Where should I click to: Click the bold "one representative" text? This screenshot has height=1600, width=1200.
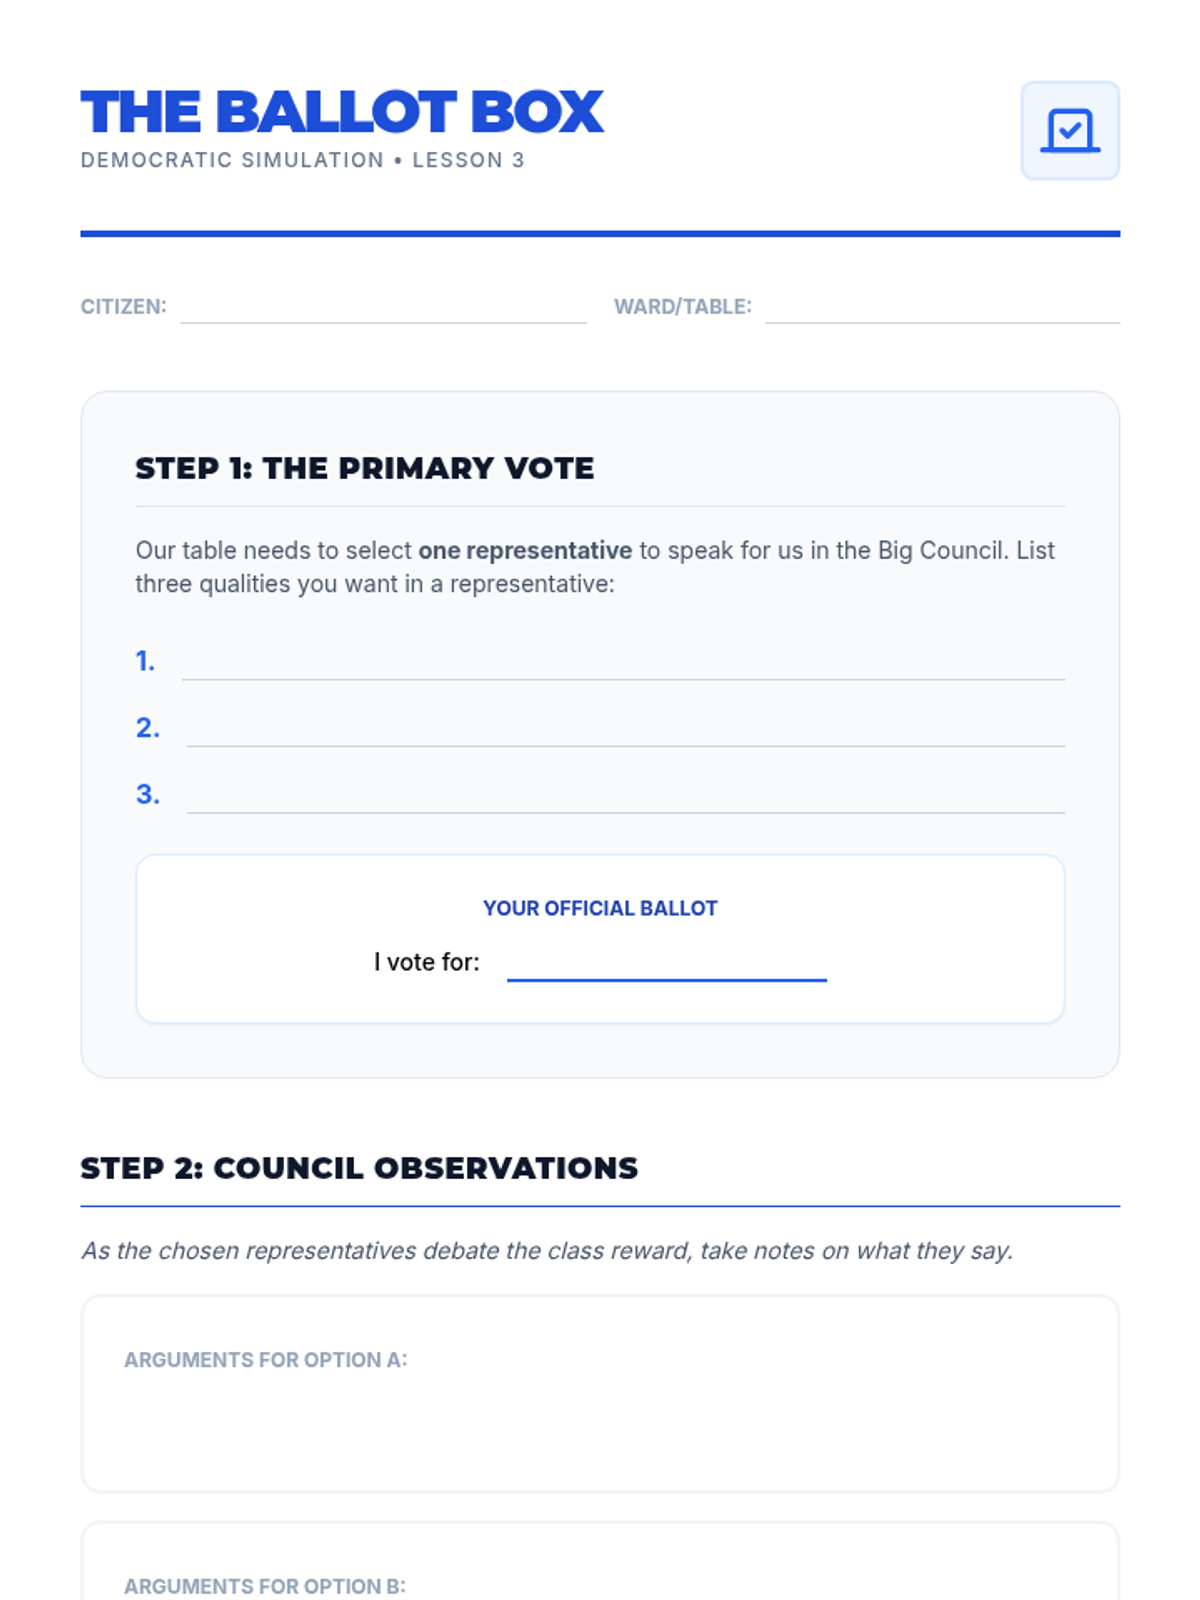pyautogui.click(x=524, y=551)
